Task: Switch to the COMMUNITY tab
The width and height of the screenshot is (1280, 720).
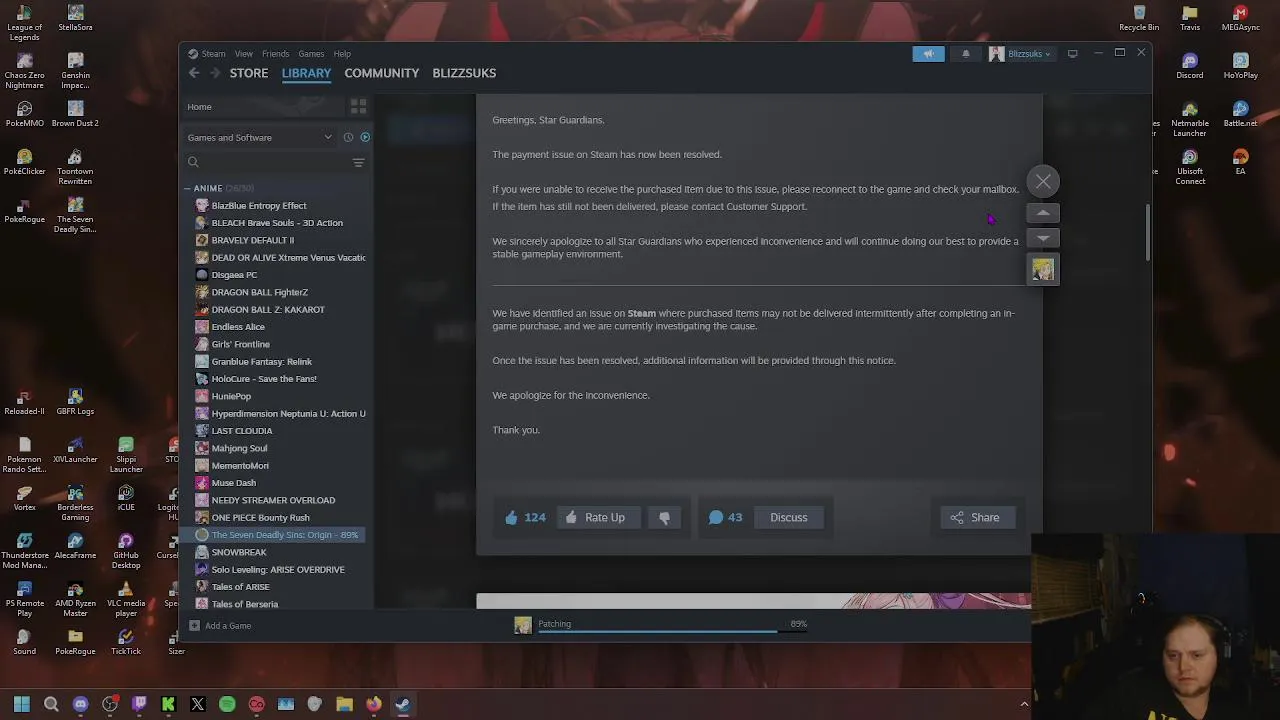Action: [x=381, y=73]
